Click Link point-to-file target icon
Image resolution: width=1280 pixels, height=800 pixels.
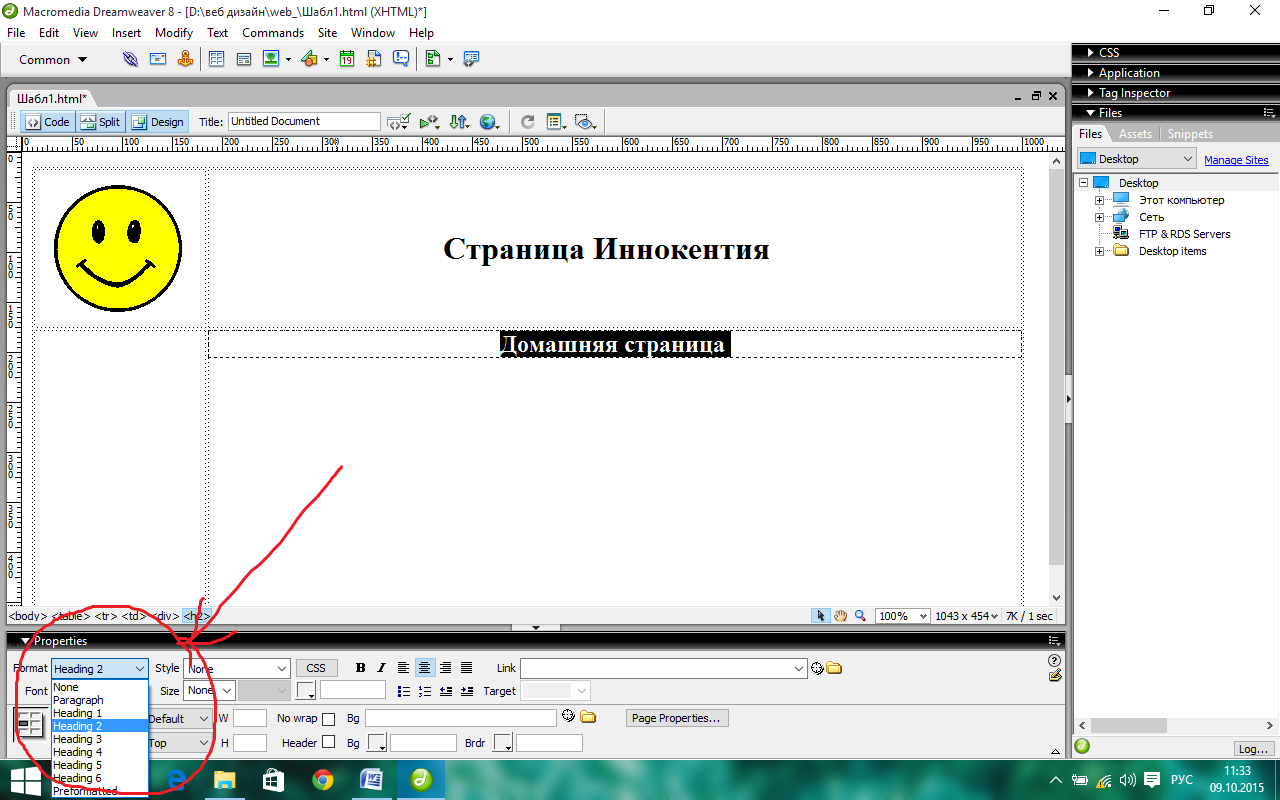817,668
